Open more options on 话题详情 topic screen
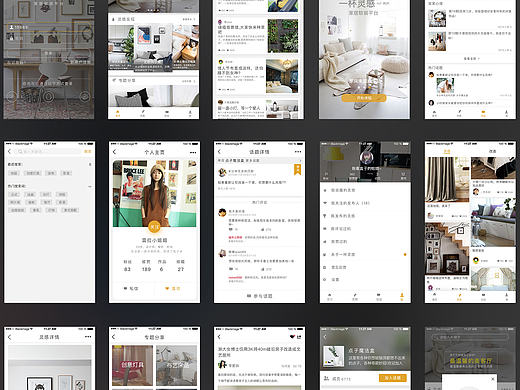520x390 pixels. 298,152
